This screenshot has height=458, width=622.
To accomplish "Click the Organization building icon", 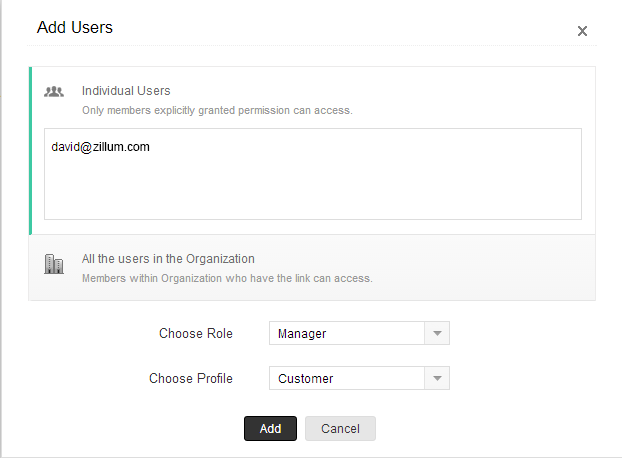I will coord(54,265).
